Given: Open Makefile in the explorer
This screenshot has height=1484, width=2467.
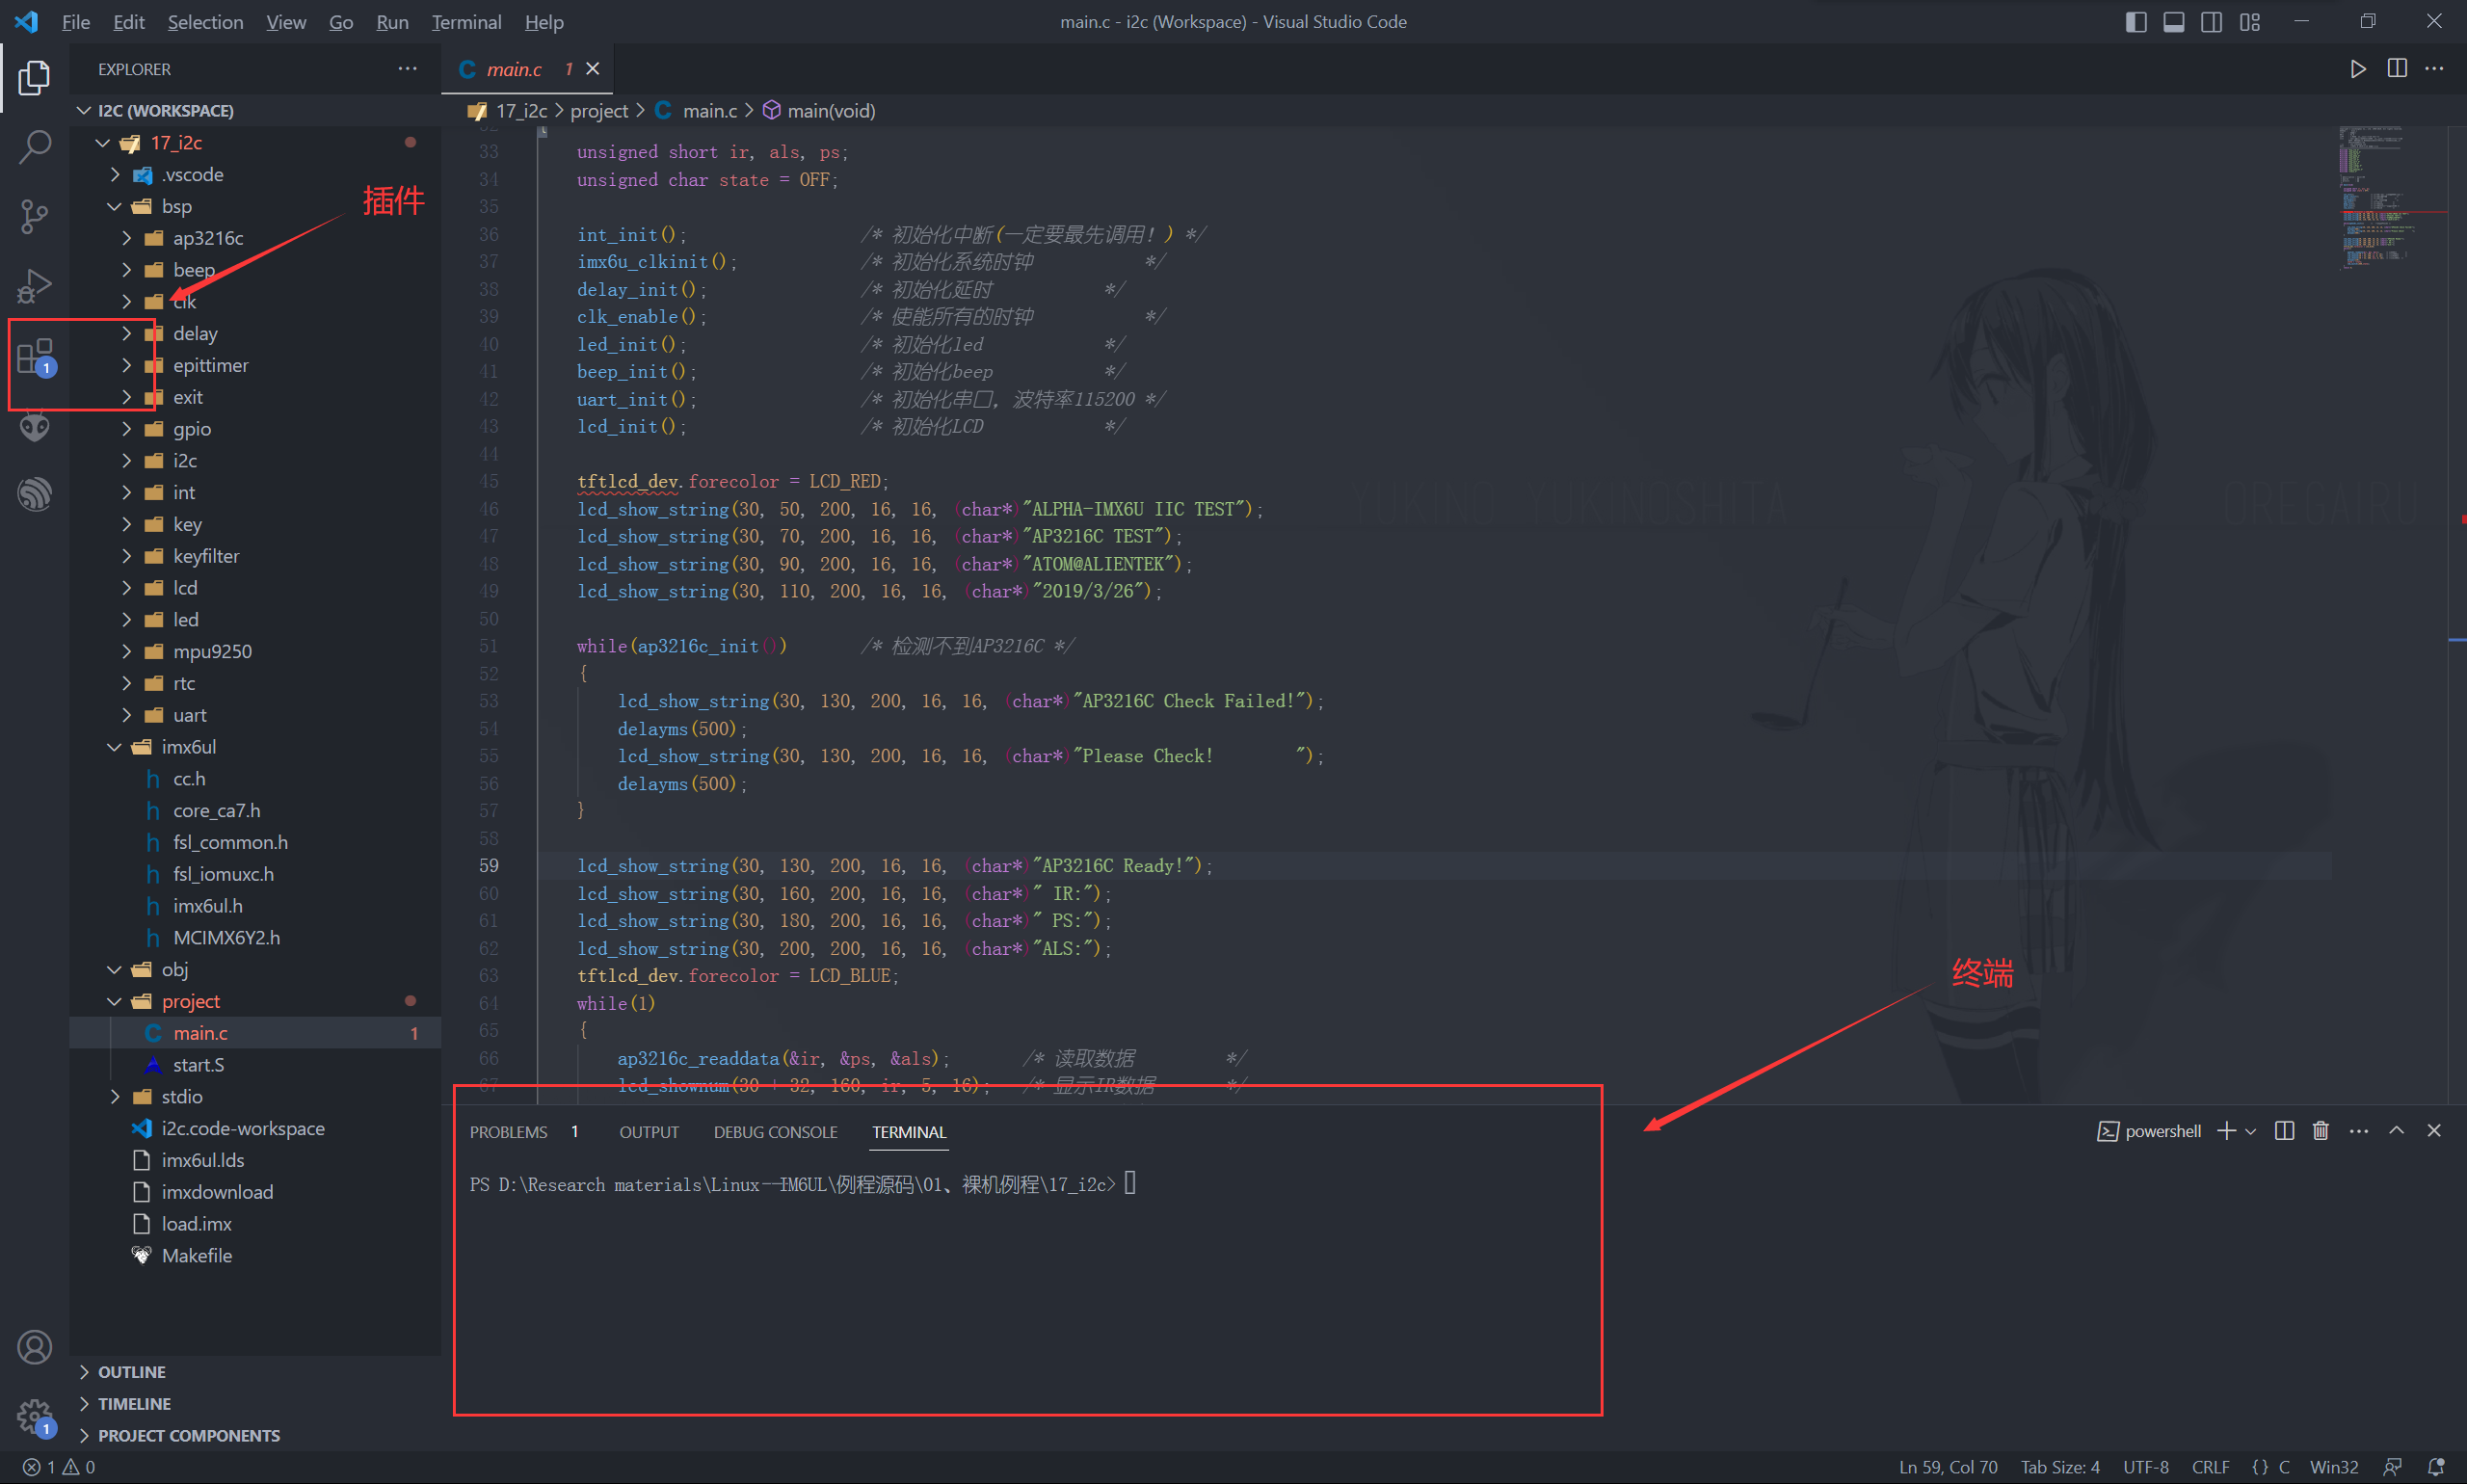Looking at the screenshot, I should (196, 1255).
